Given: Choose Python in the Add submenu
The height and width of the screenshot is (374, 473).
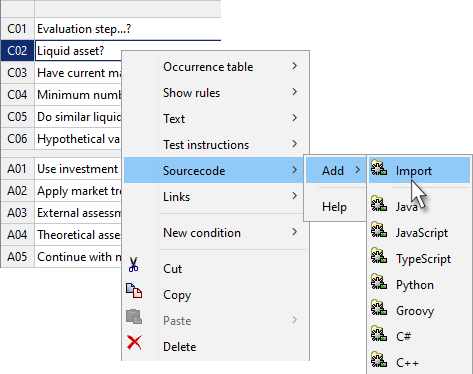Looking at the screenshot, I should (419, 284).
